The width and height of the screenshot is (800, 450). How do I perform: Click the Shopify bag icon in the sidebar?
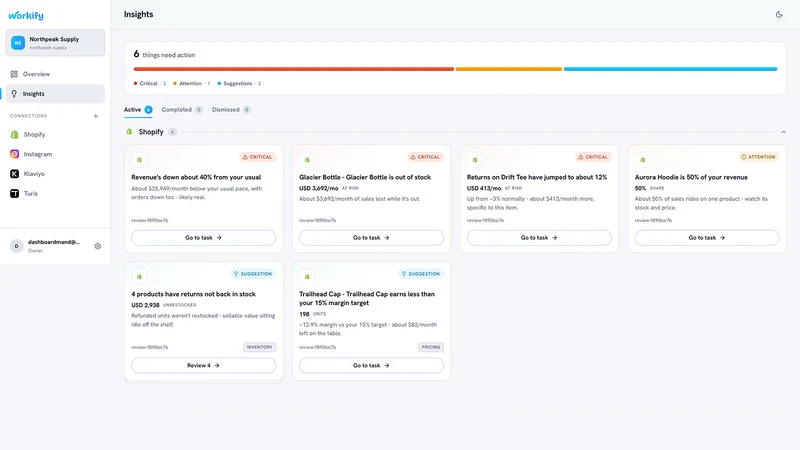pos(14,134)
